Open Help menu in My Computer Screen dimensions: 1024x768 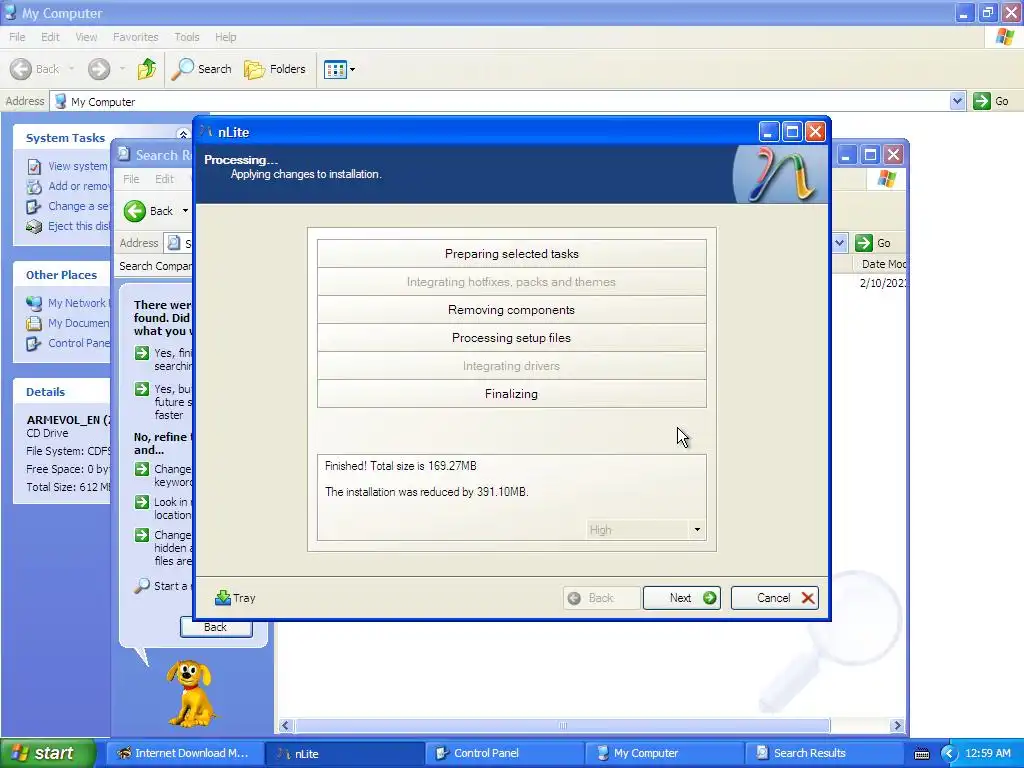(225, 37)
